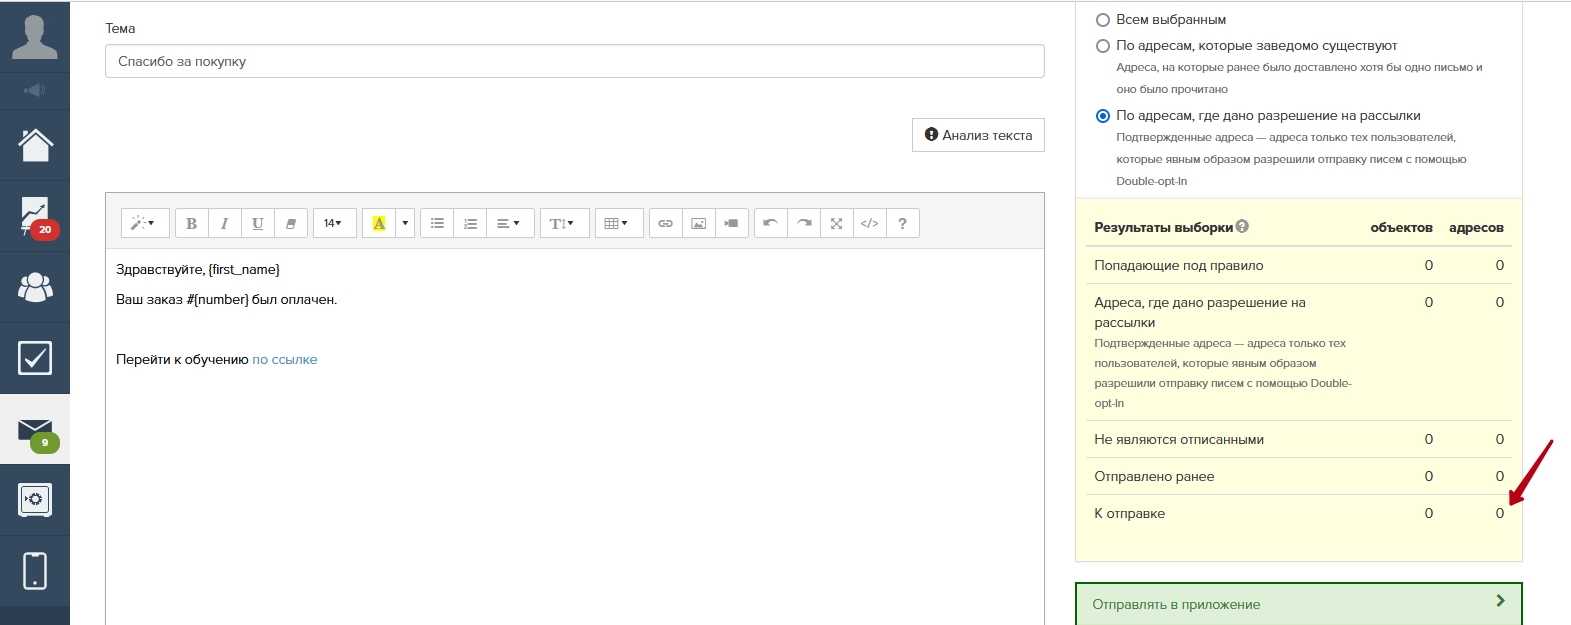Viewport: 1571px width, 625px height.
Task: Insert a picture via the image icon
Action: point(698,223)
